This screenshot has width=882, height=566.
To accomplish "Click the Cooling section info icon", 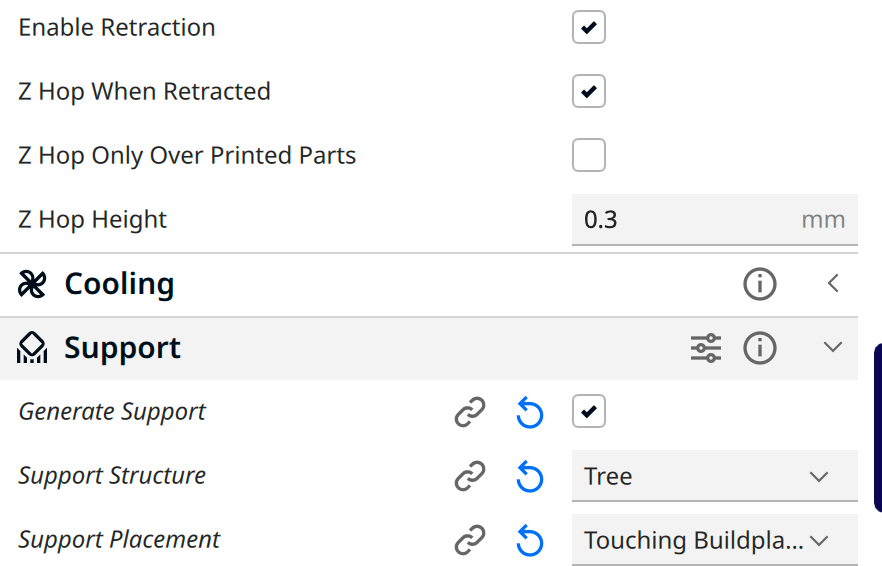I will [760, 284].
